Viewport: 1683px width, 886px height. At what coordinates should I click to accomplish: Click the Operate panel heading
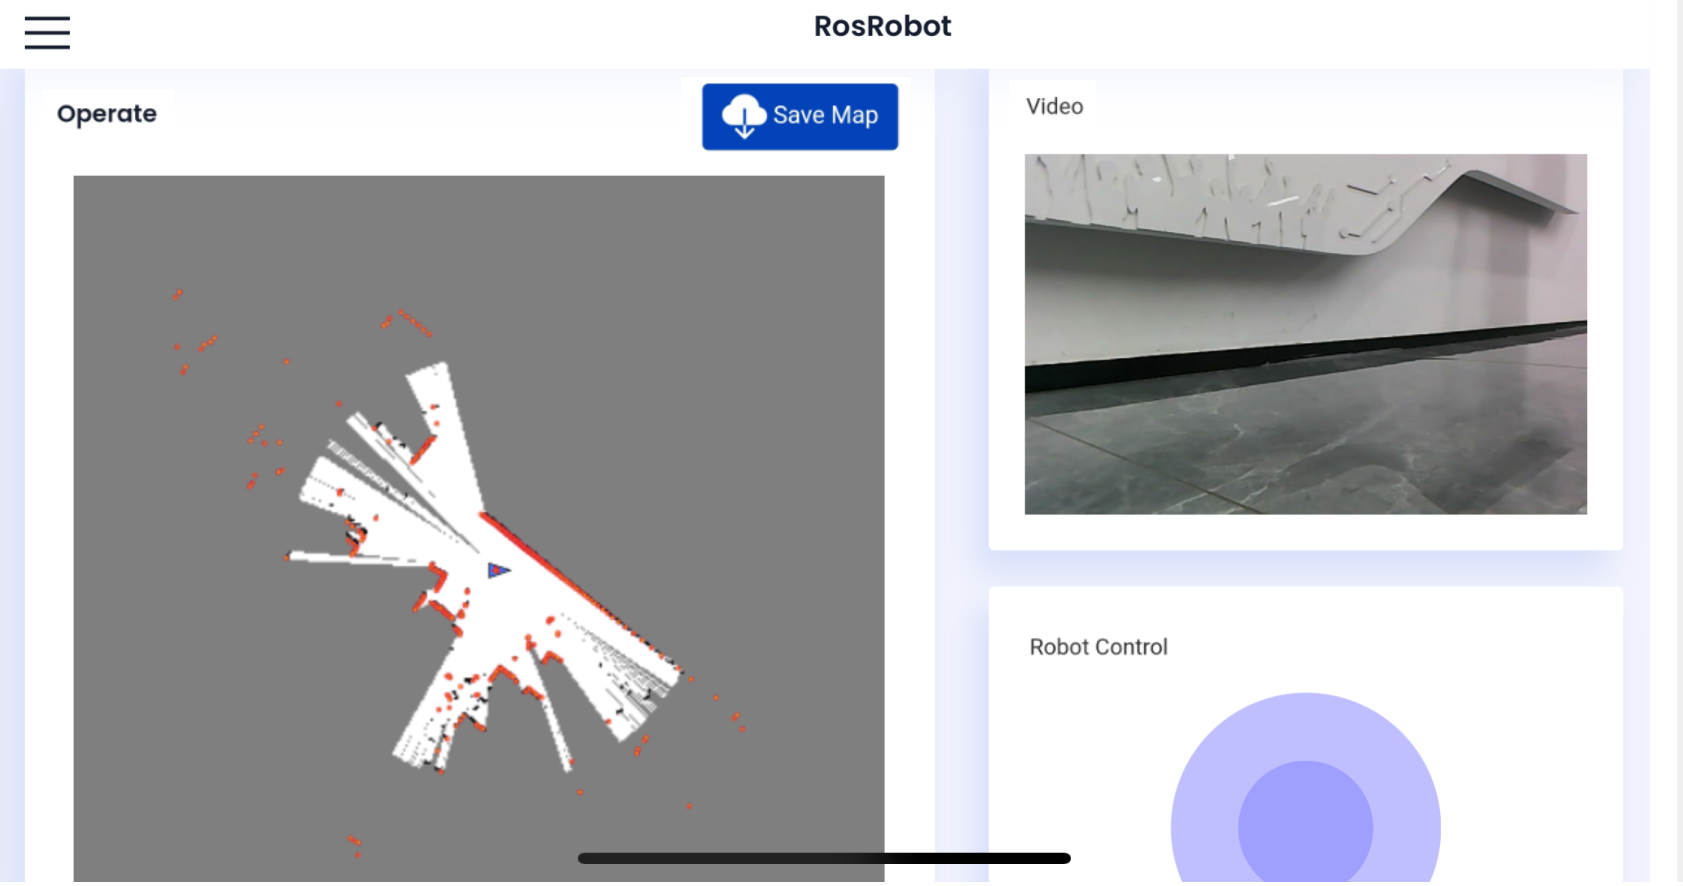tap(107, 114)
